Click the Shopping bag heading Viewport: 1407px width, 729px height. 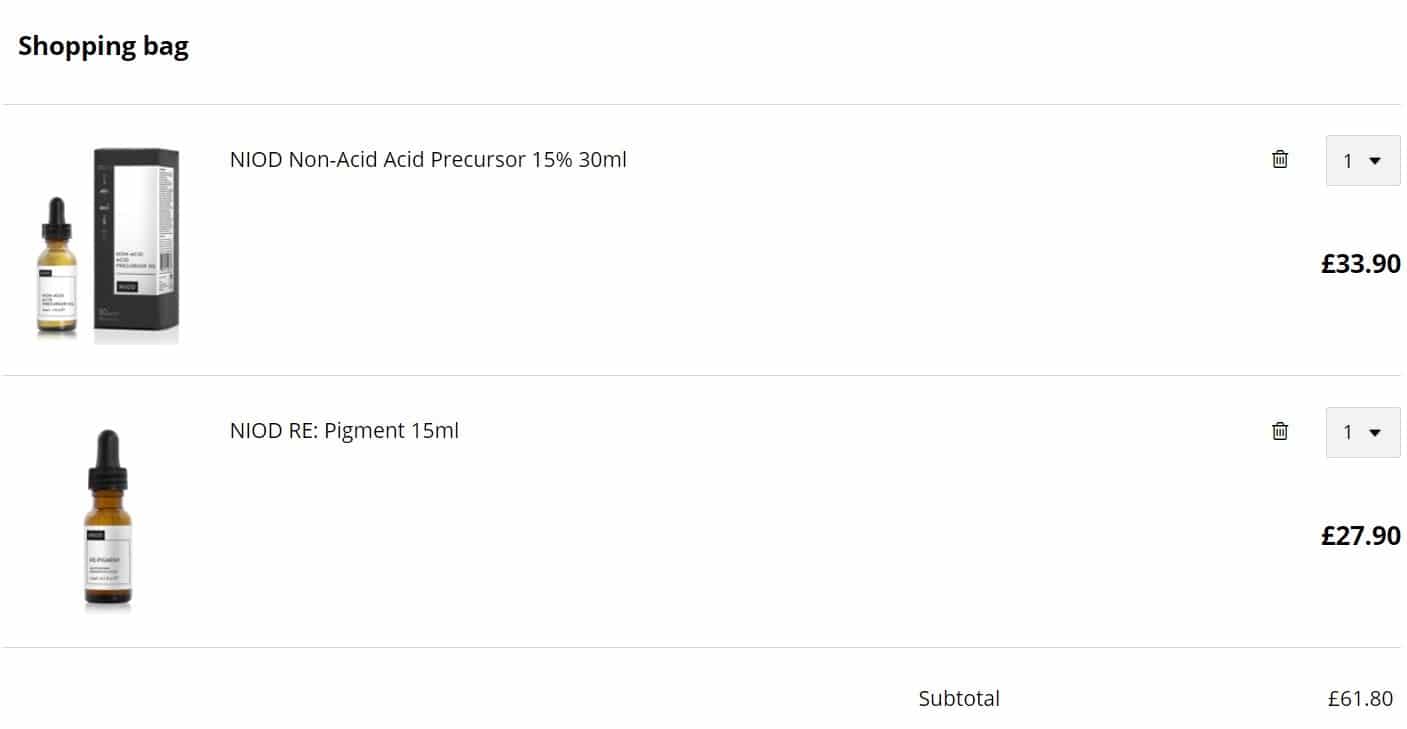click(103, 46)
